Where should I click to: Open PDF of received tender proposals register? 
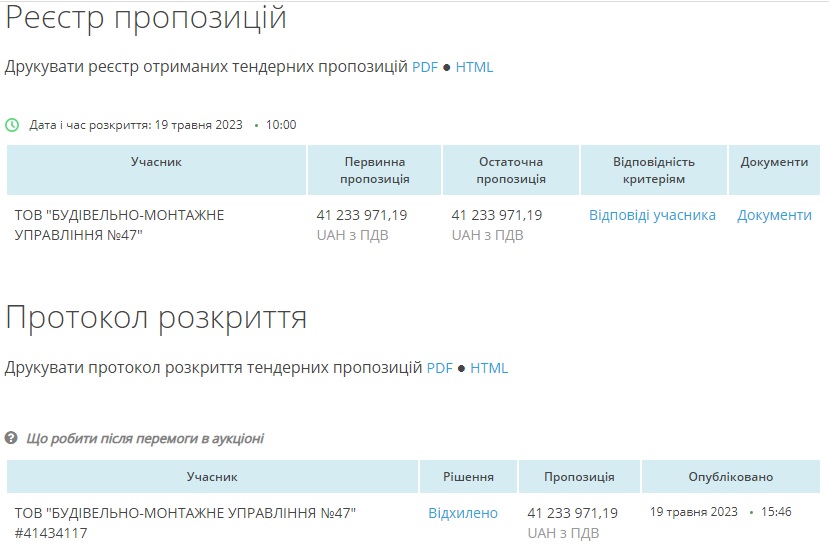click(x=425, y=67)
